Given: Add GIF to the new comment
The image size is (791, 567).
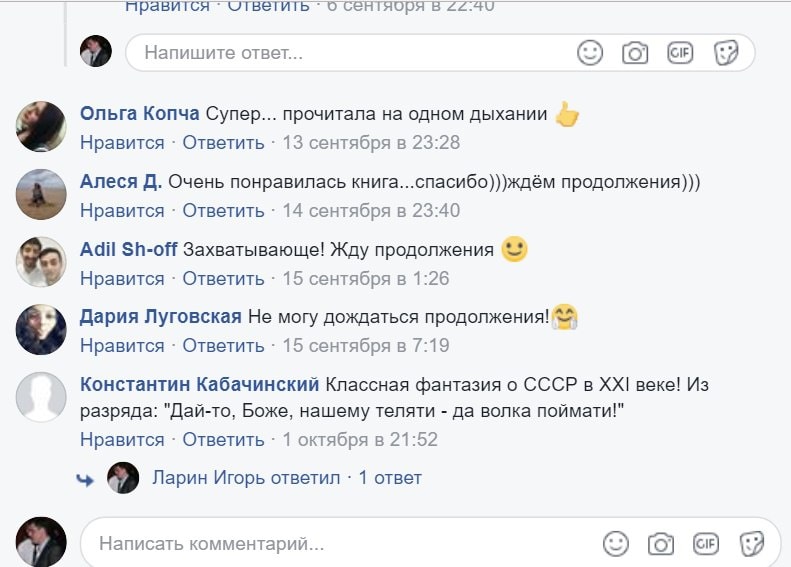Looking at the screenshot, I should 706,544.
